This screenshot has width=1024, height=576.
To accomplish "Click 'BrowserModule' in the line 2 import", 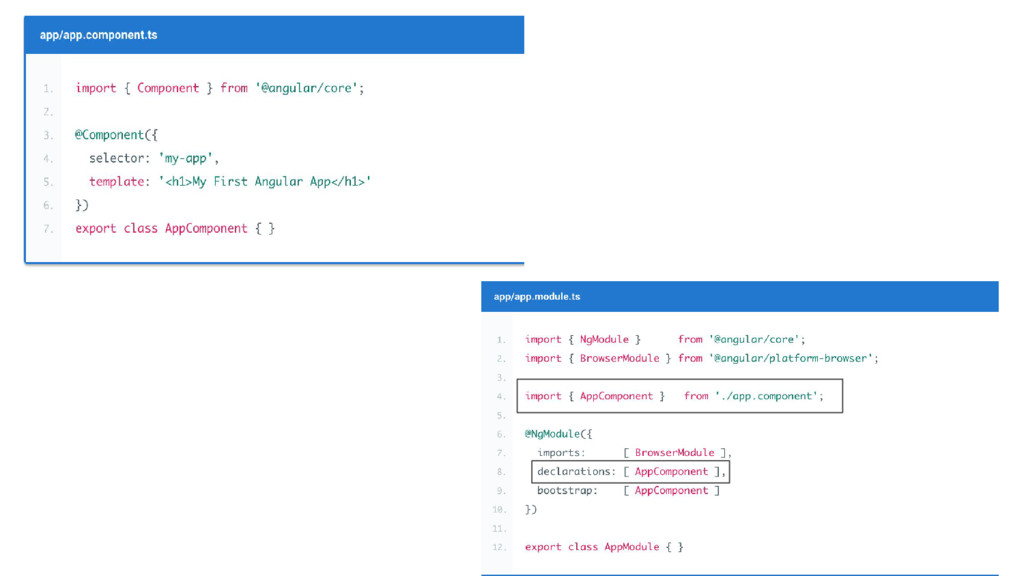I will click(619, 359).
